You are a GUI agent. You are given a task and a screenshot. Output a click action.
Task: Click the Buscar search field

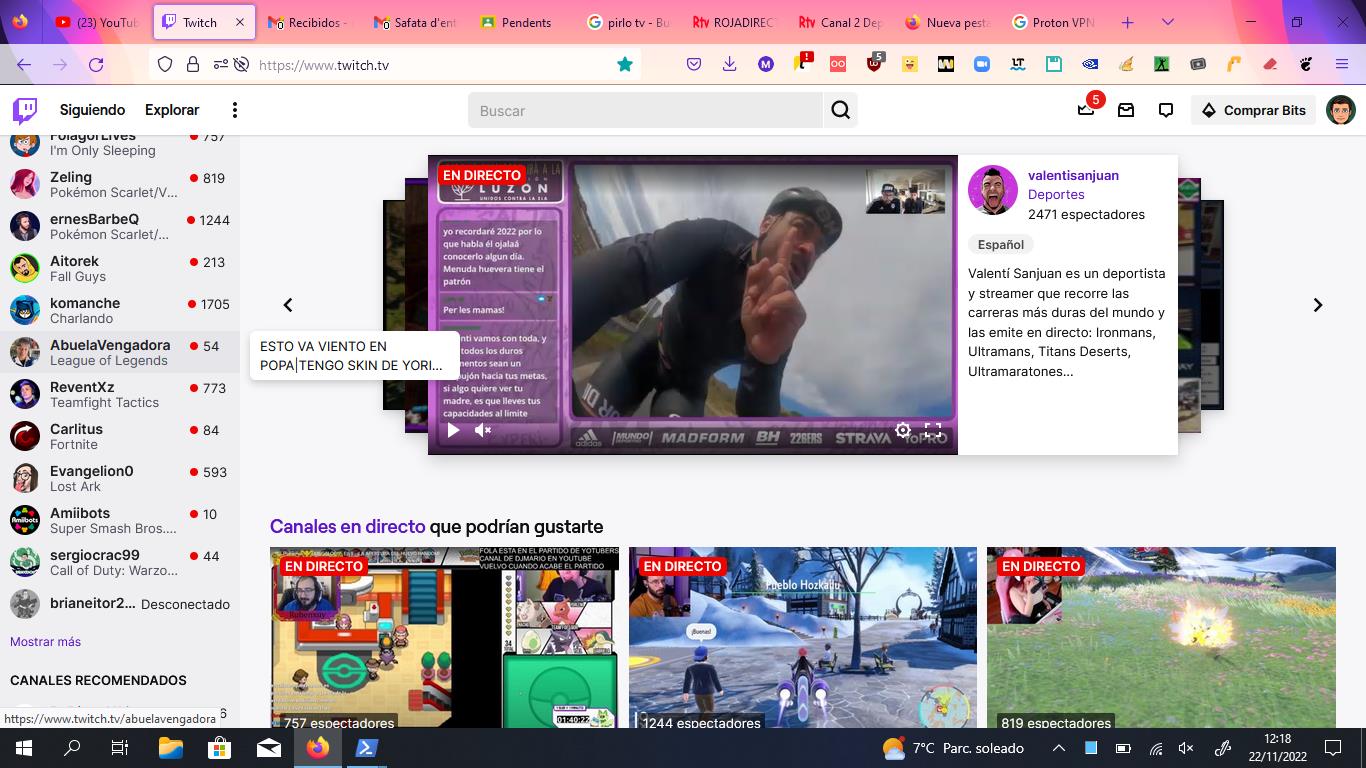tap(645, 110)
